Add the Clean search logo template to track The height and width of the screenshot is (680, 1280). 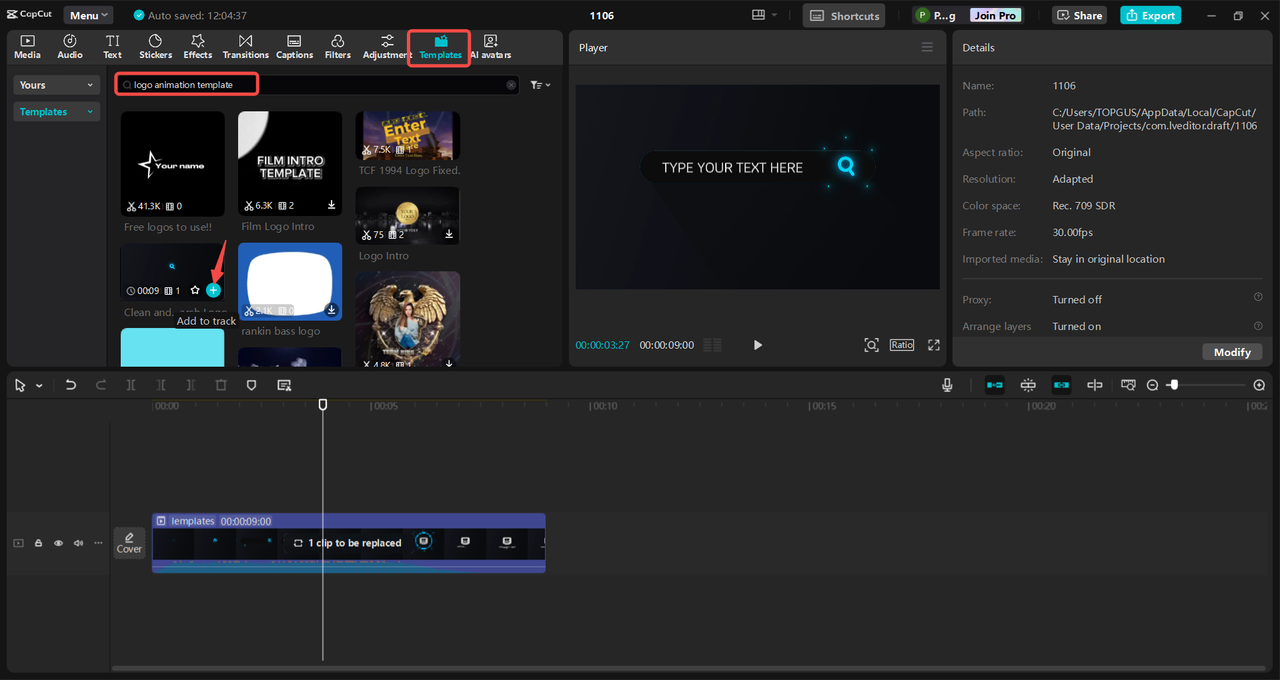pyautogui.click(x=213, y=290)
